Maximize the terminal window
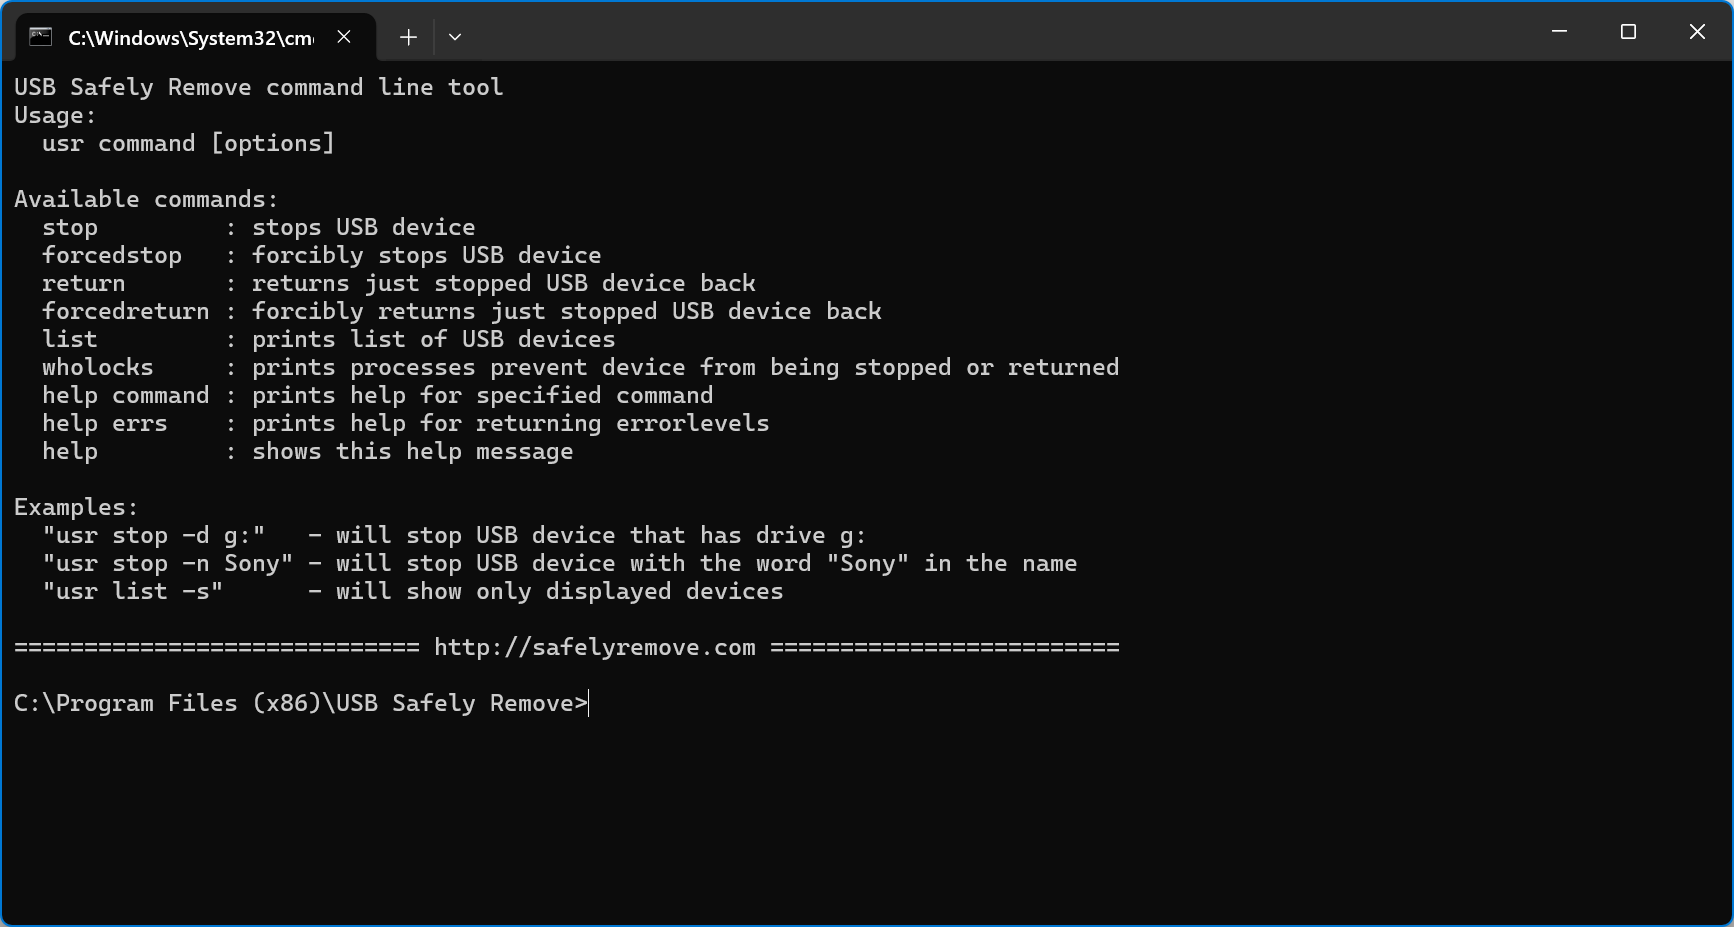Viewport: 1734px width, 927px height. [1628, 32]
